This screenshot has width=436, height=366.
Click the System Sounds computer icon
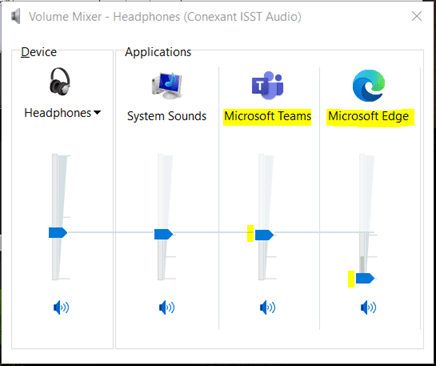167,86
